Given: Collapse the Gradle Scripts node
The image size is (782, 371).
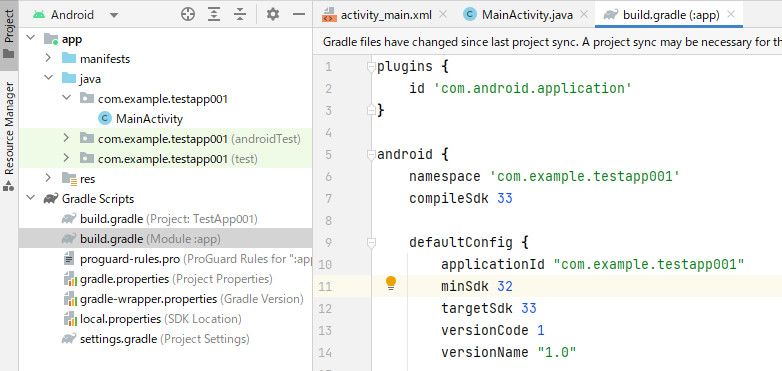Looking at the screenshot, I should click(30, 198).
